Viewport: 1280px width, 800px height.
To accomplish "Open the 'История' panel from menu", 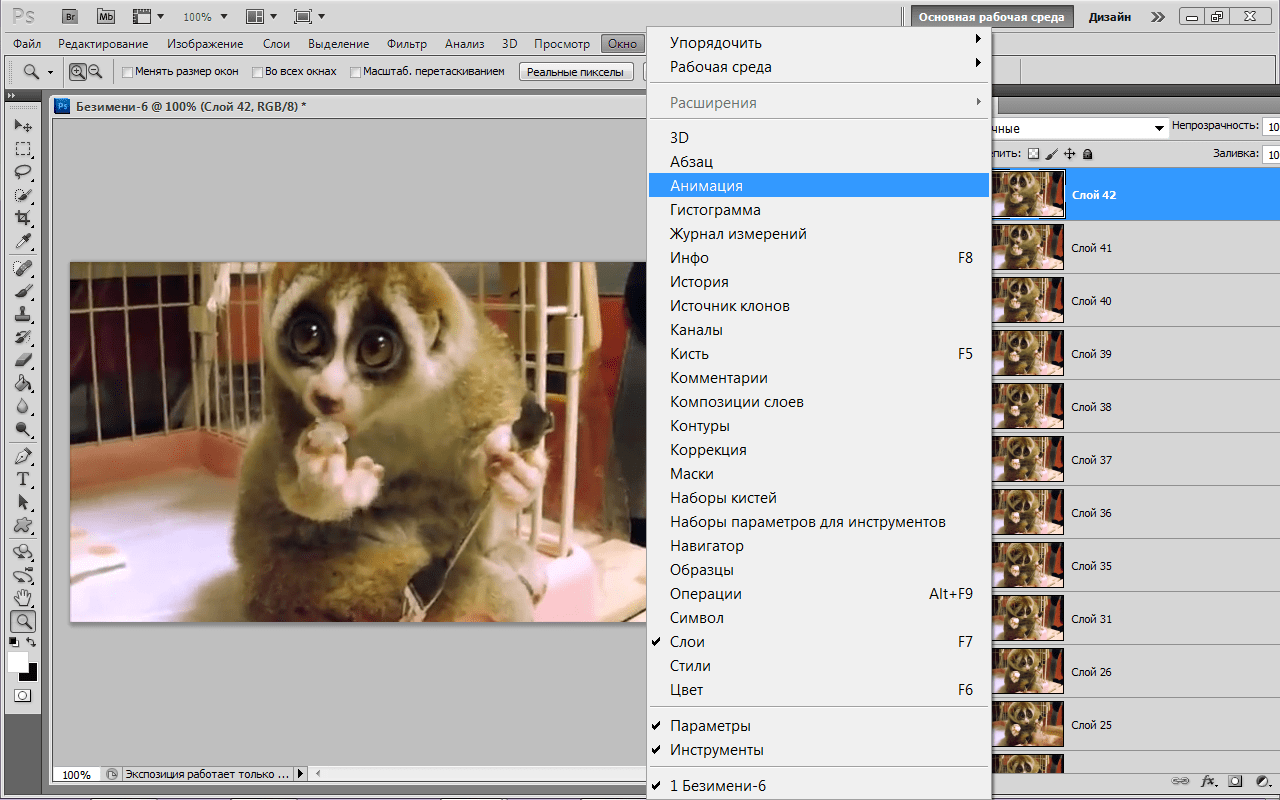I will tap(819, 282).
